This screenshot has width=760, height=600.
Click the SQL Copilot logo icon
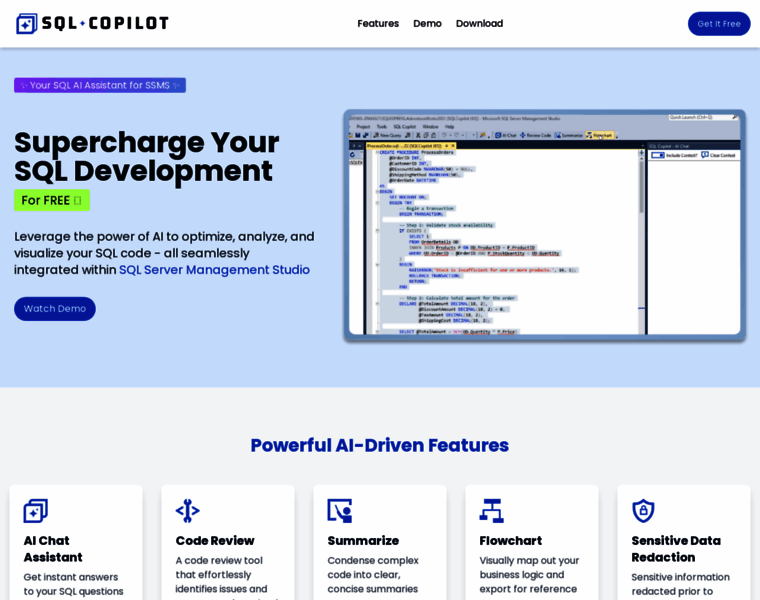click(27, 23)
